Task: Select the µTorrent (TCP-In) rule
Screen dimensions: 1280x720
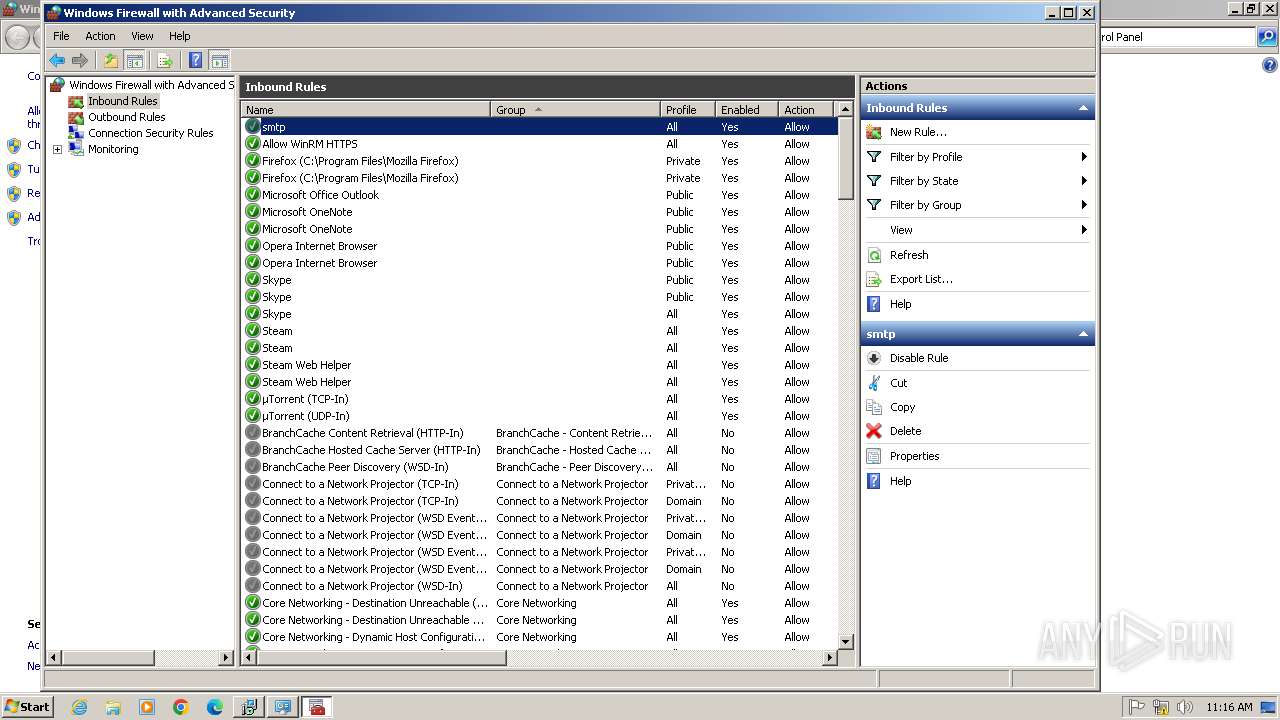Action: click(x=539, y=399)
